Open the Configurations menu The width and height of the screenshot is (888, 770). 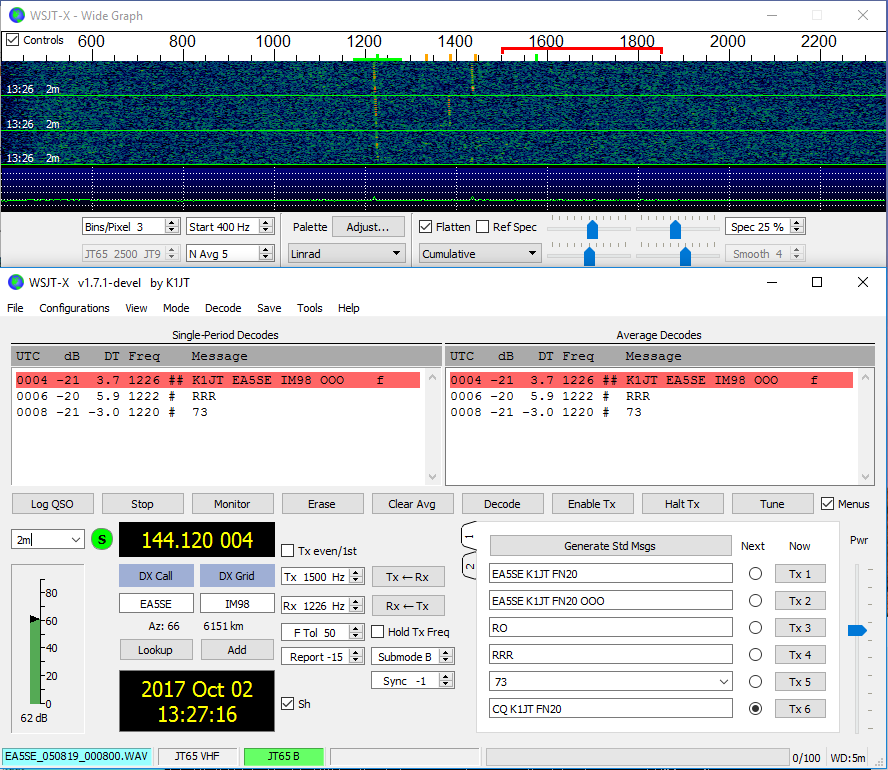click(74, 308)
